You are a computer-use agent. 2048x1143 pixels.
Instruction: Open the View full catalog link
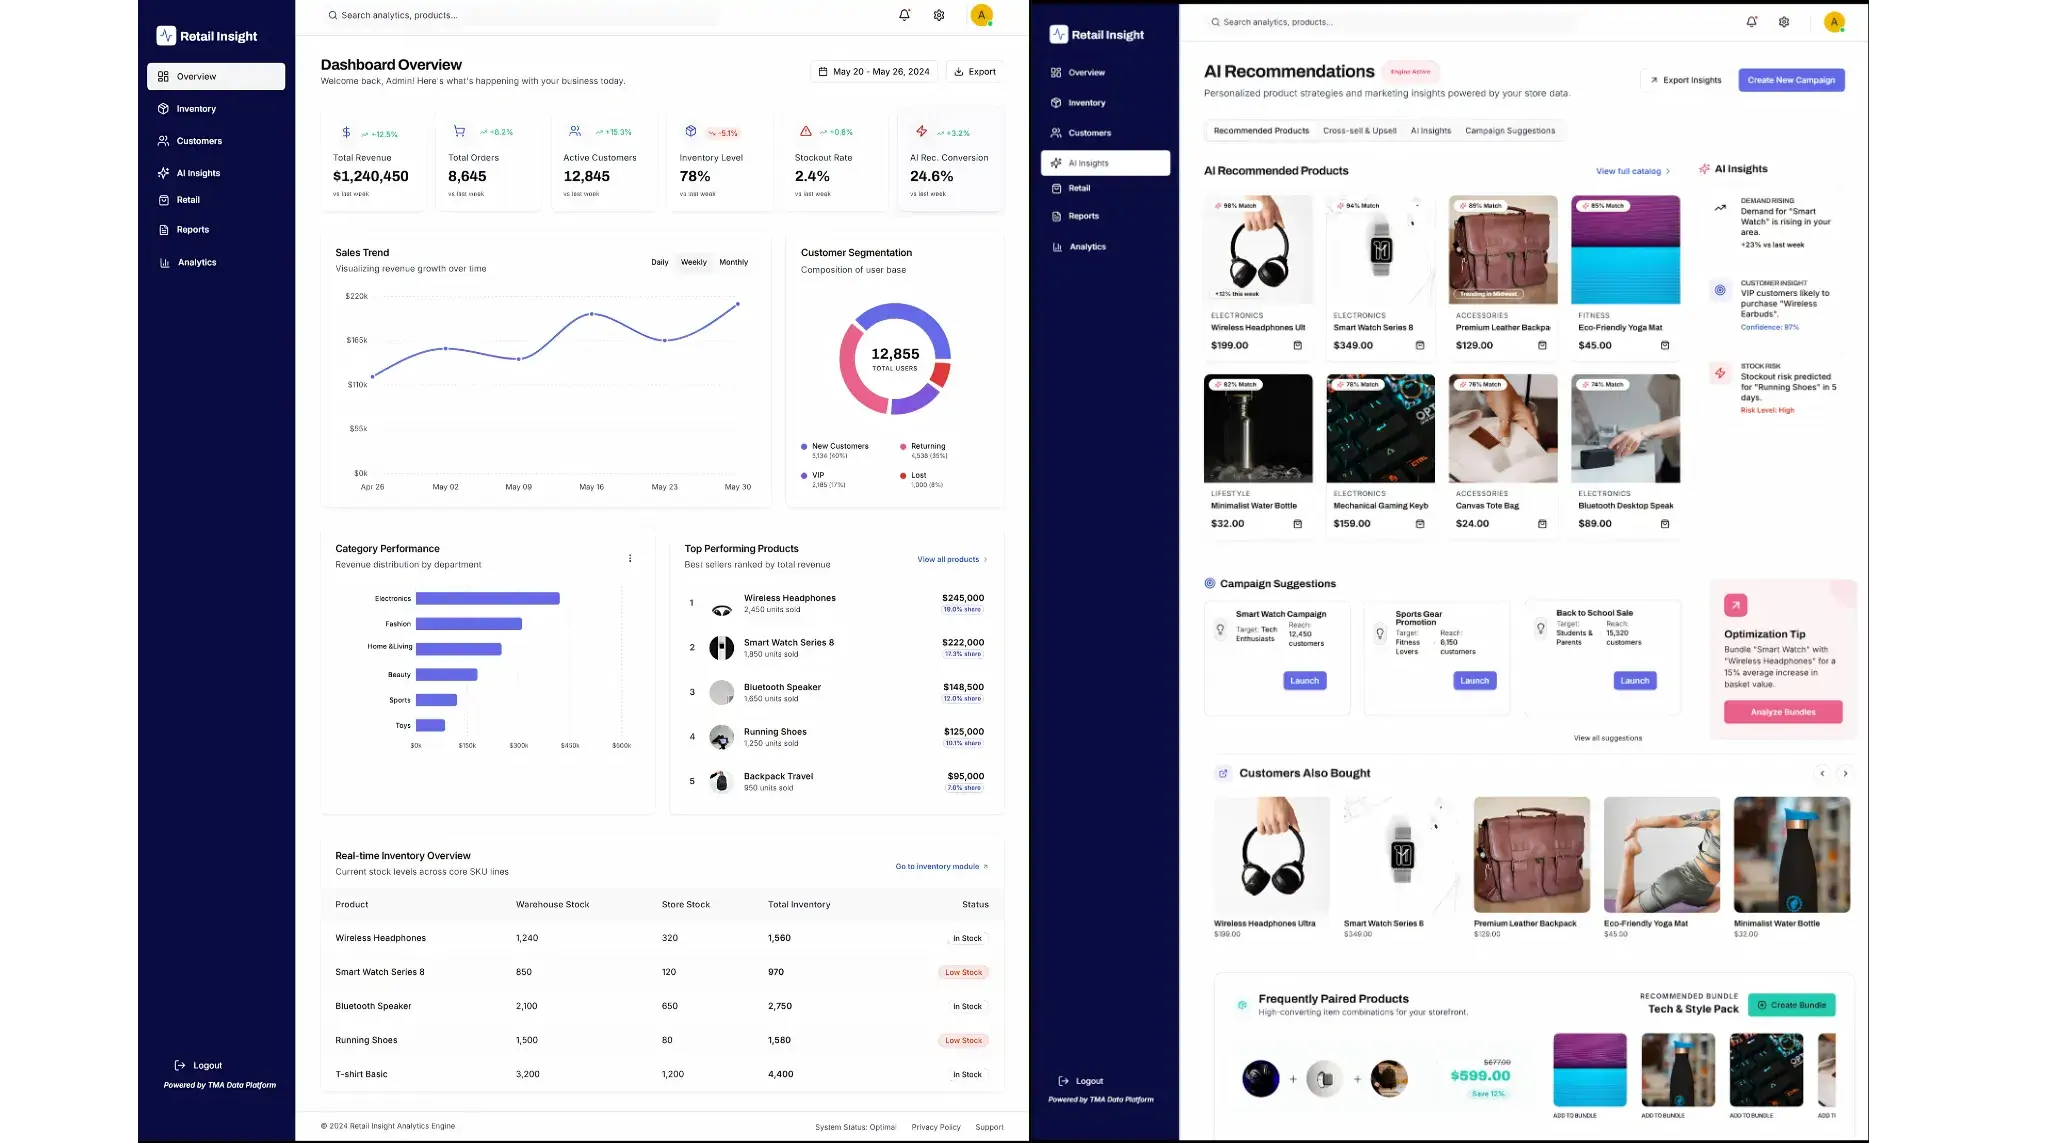1632,171
